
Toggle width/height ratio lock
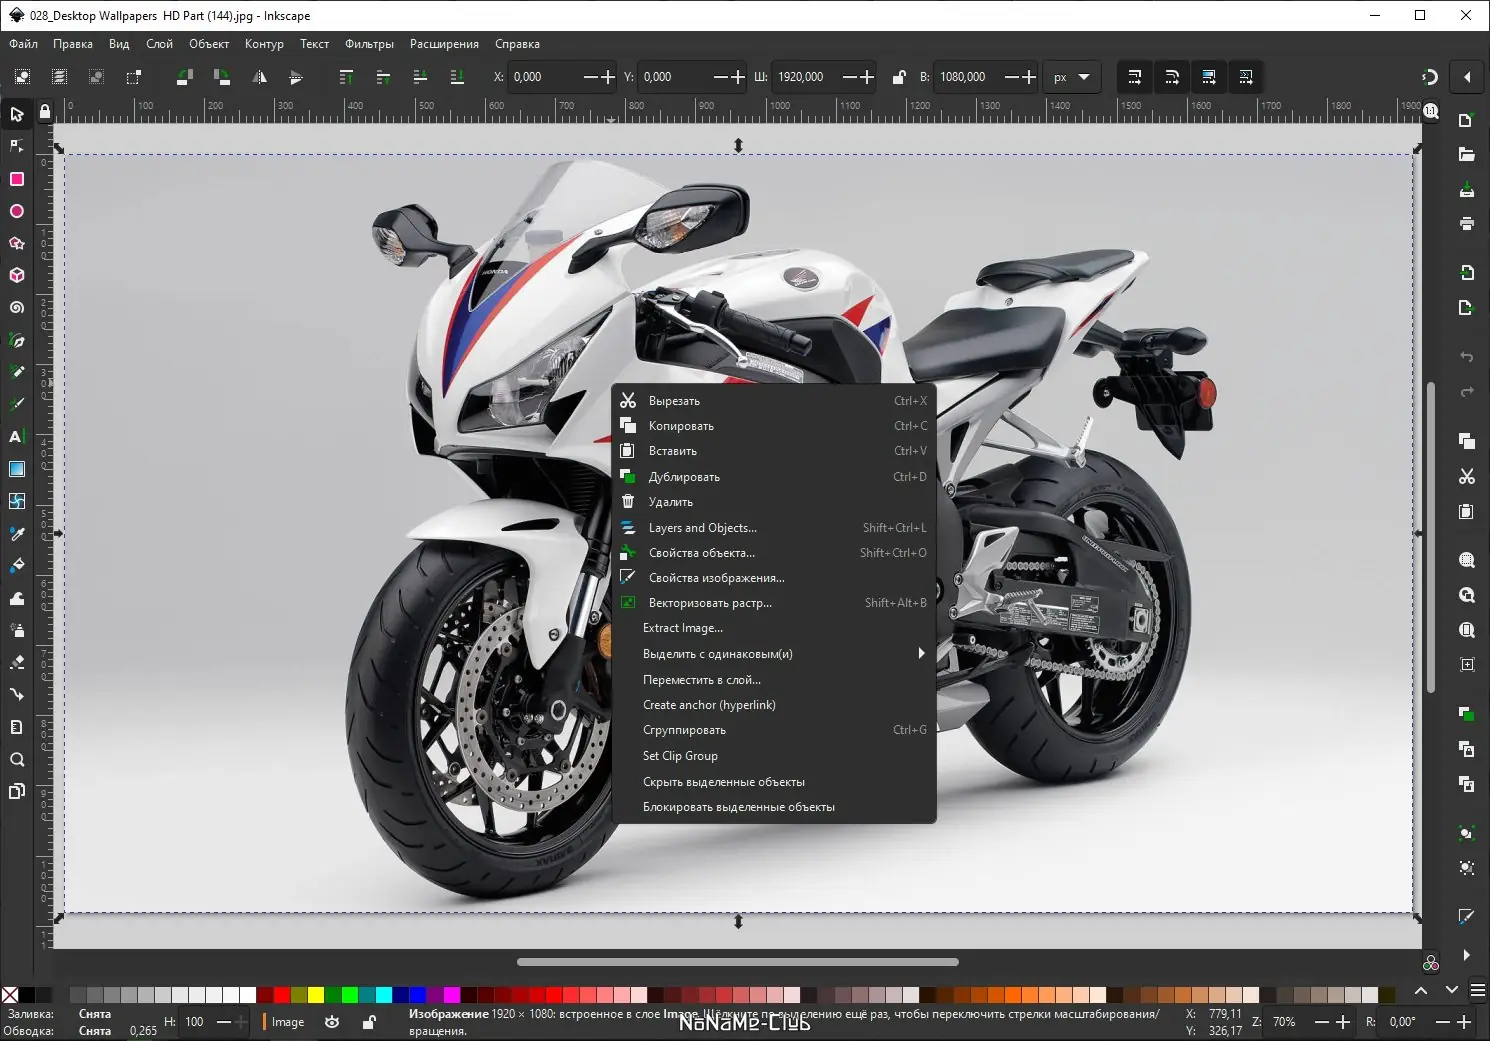click(x=898, y=77)
